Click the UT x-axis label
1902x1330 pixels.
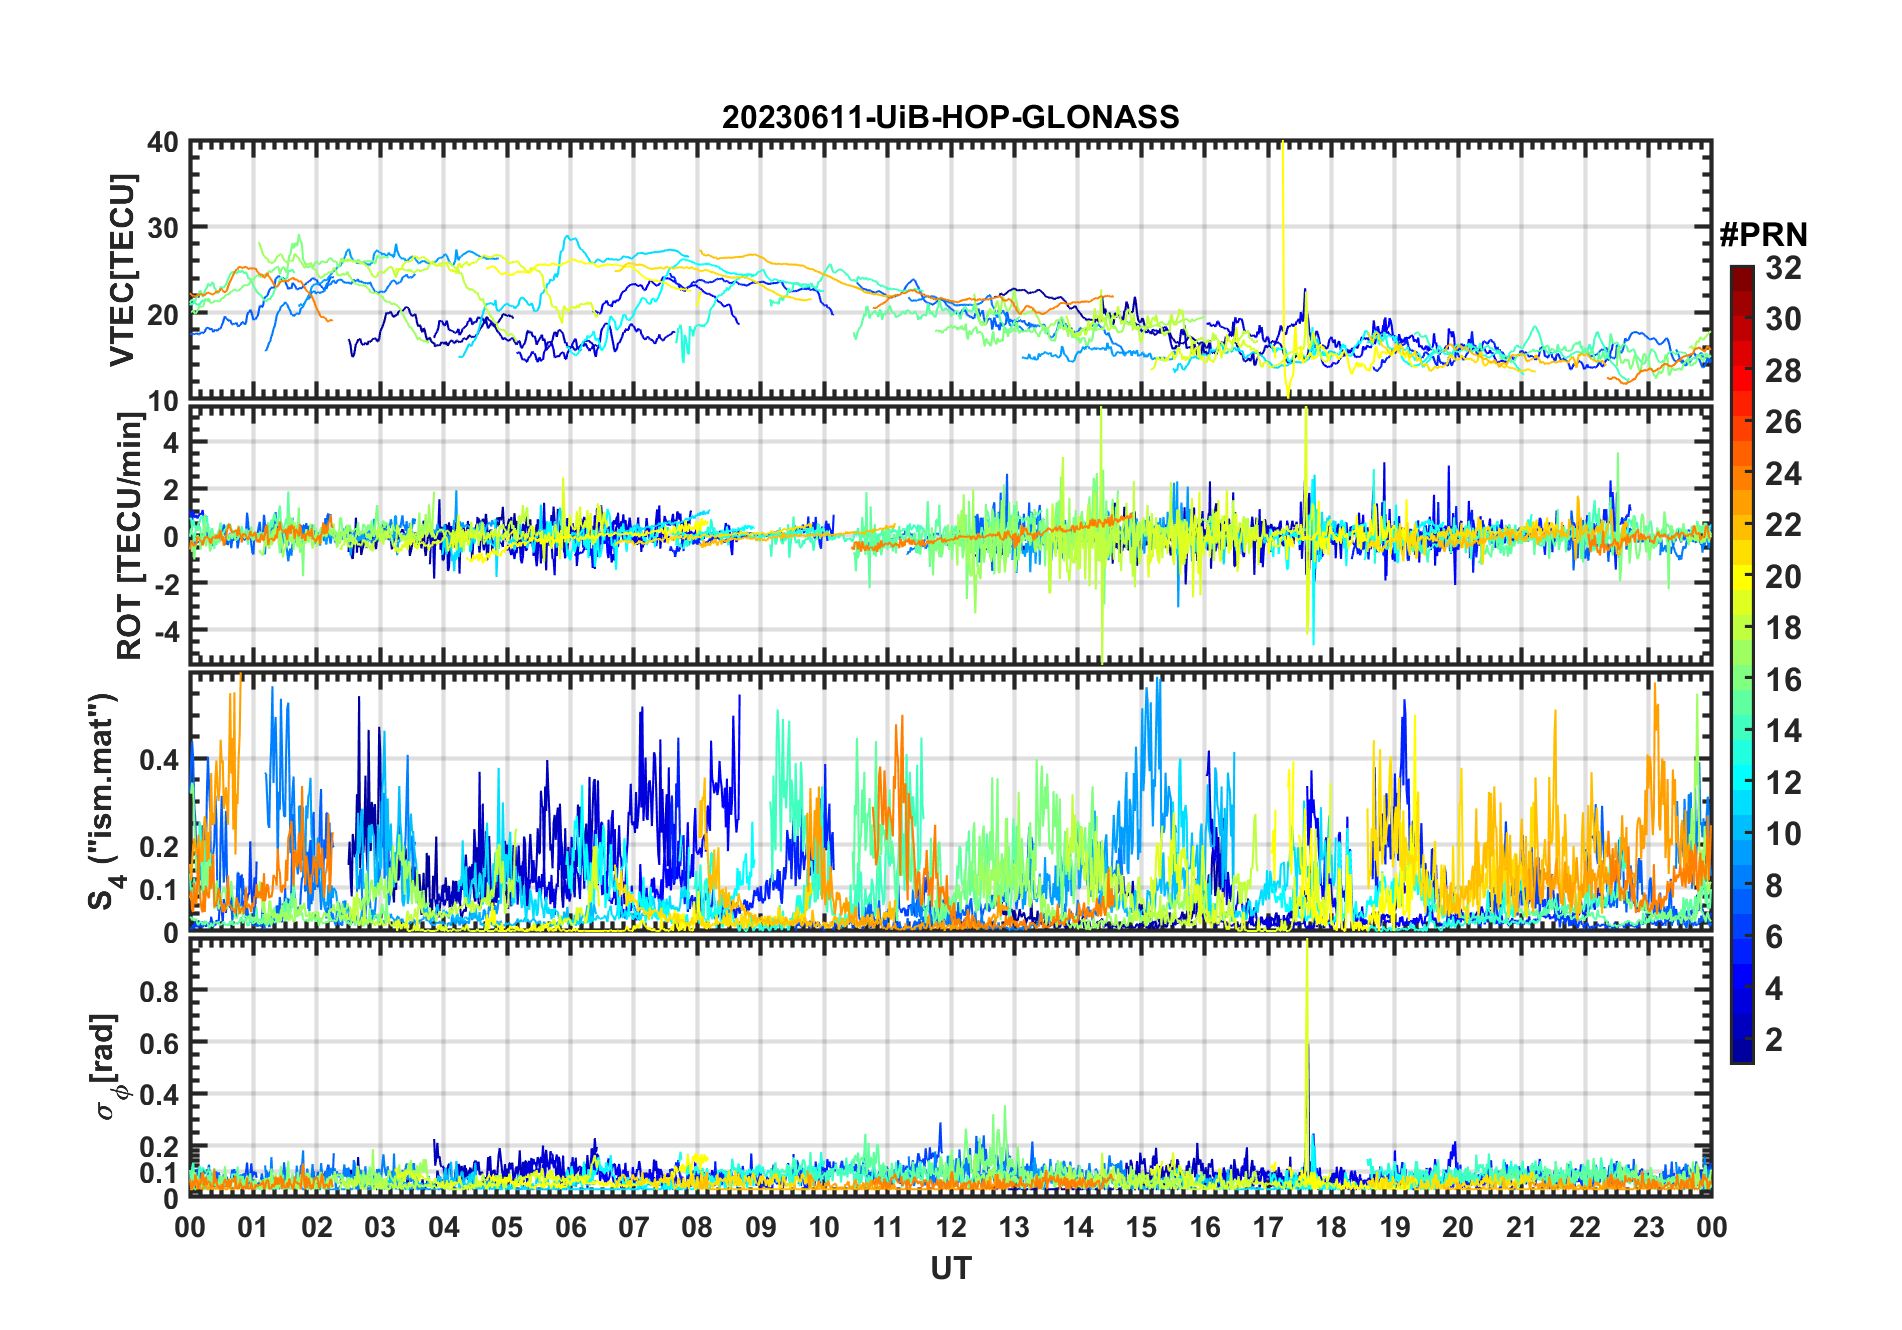coord(950,1269)
